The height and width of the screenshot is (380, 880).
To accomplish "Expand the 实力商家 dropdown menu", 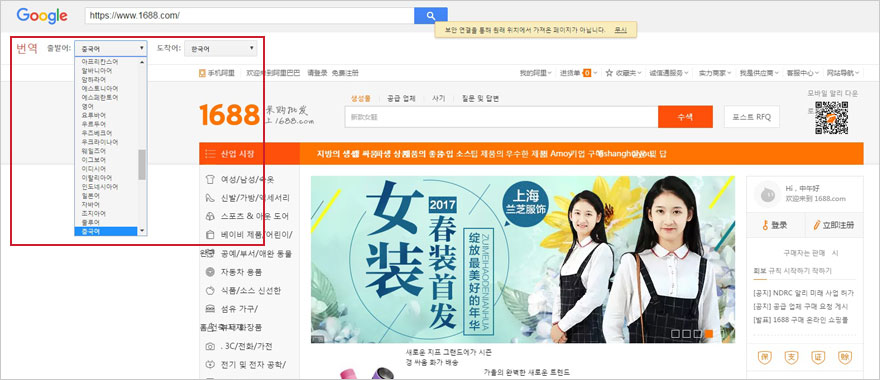I will pyautogui.click(x=715, y=73).
